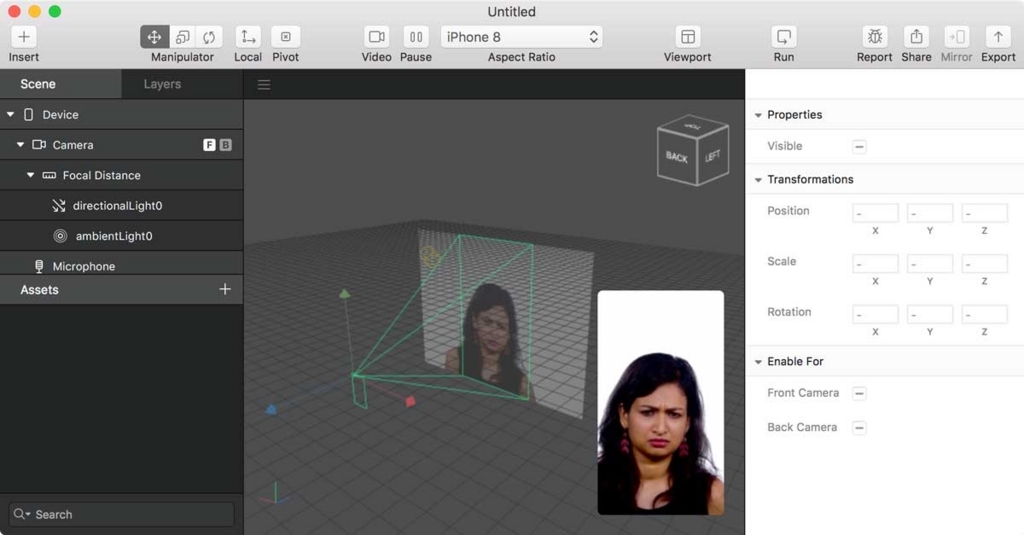This screenshot has height=535, width=1024.
Task: Toggle the back camera B badge
Action: 225,145
